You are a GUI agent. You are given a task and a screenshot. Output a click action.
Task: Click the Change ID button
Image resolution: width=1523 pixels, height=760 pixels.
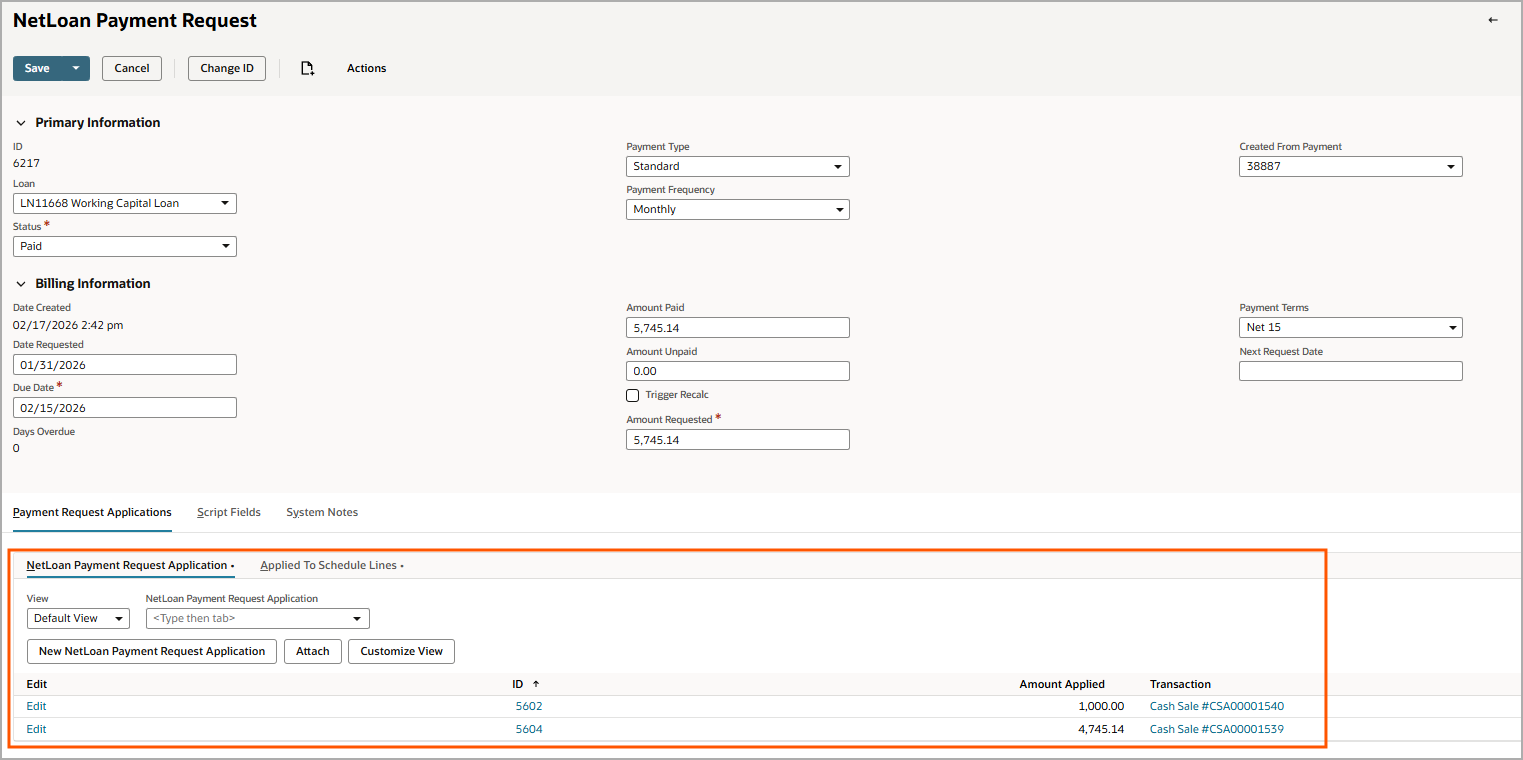(227, 68)
